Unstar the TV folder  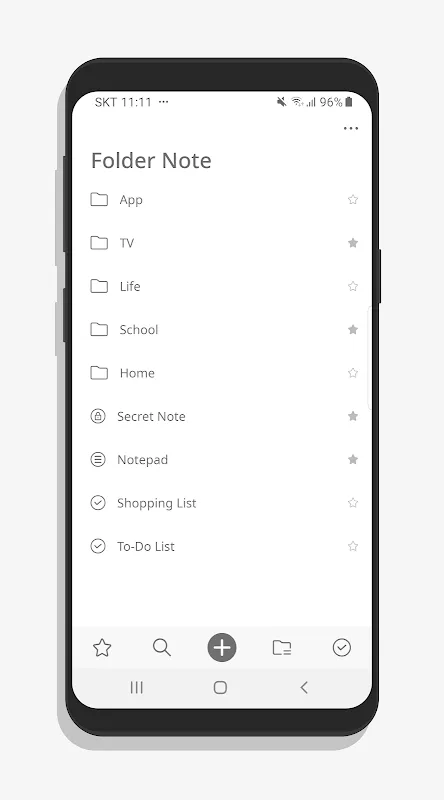[x=353, y=243]
